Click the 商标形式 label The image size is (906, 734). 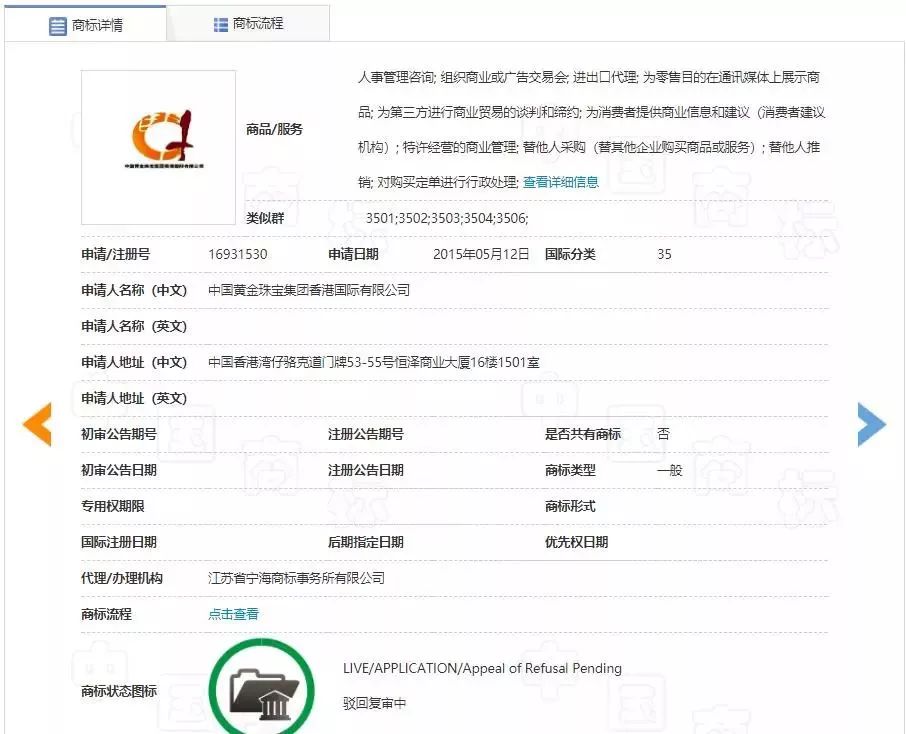point(570,506)
